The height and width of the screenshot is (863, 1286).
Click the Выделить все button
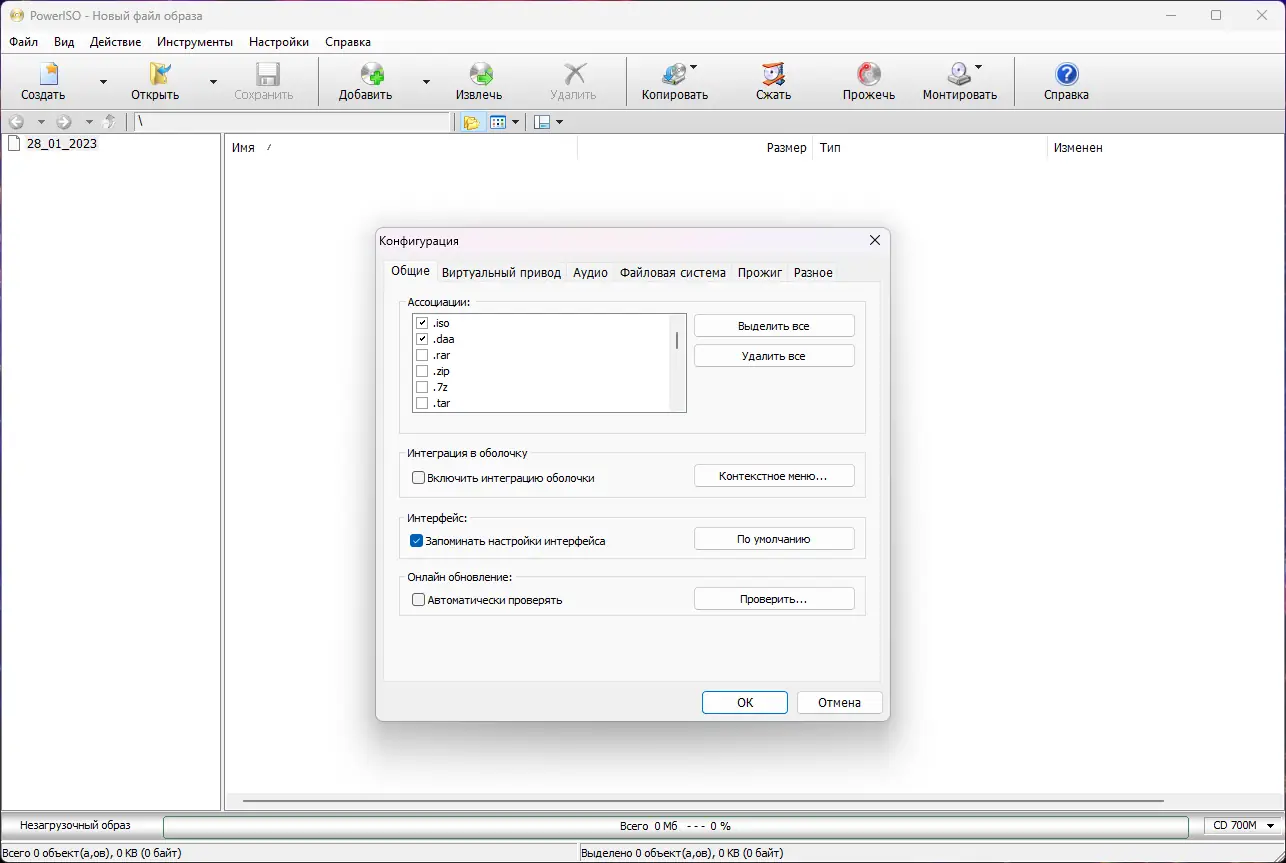774,326
